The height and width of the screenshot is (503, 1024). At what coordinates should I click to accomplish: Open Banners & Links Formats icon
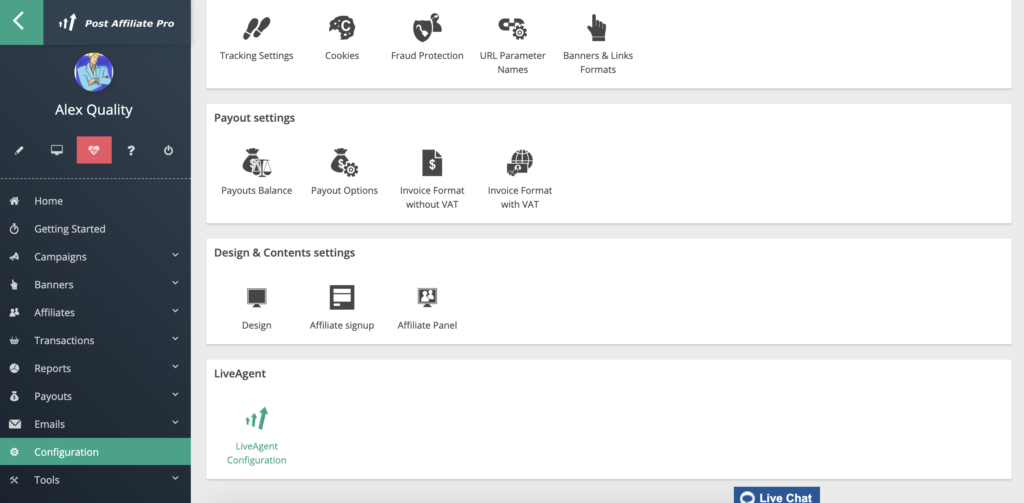pos(598,29)
